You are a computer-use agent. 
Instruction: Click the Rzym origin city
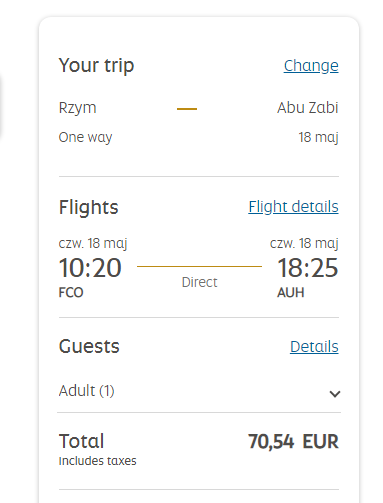[x=77, y=108]
